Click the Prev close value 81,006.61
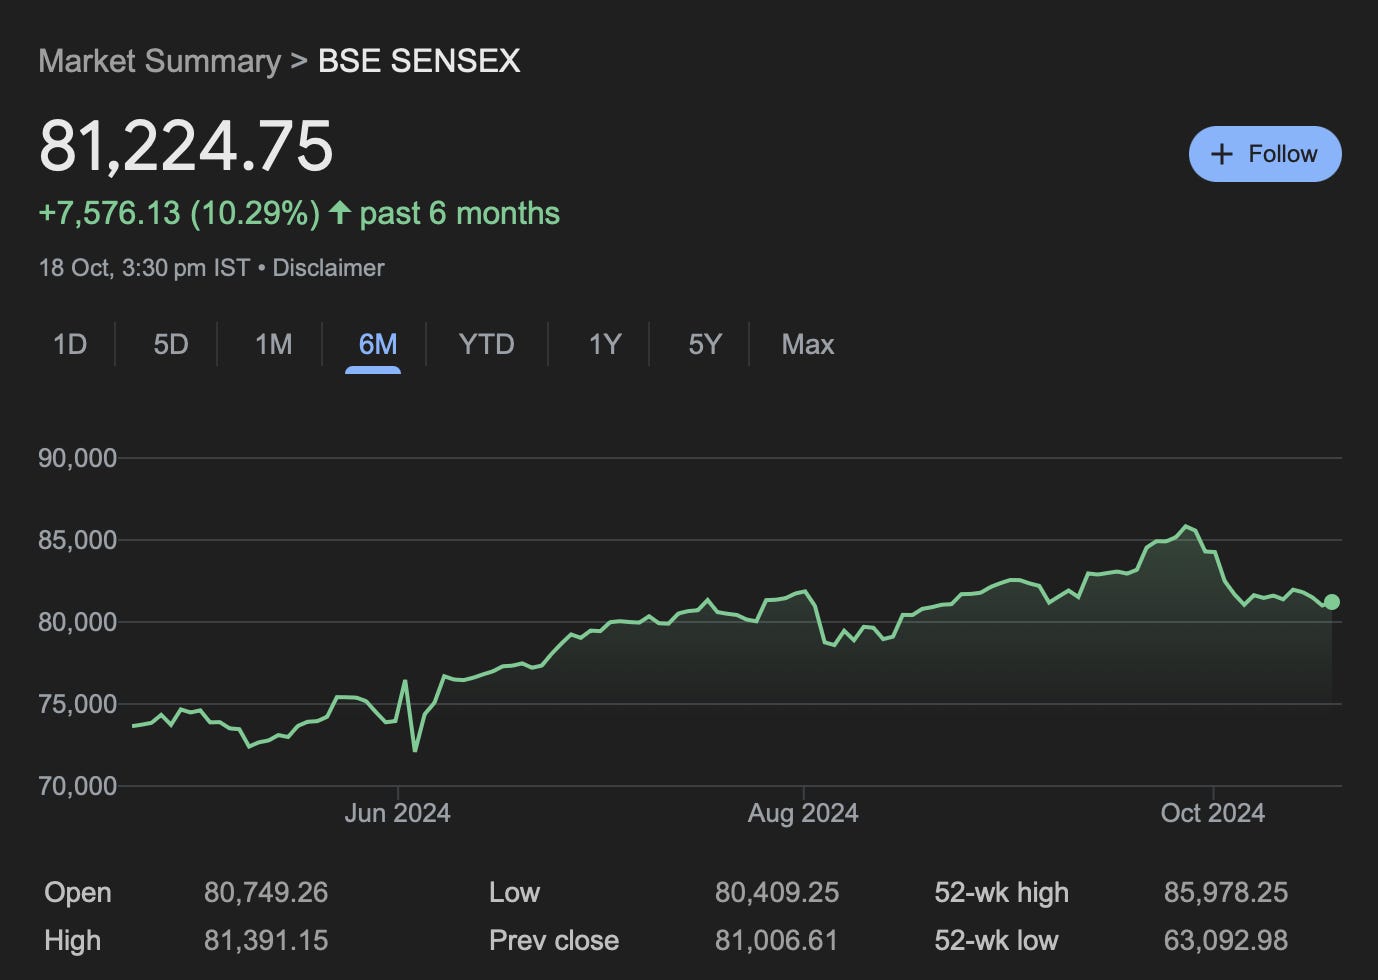Viewport: 1378px width, 980px height. [776, 940]
